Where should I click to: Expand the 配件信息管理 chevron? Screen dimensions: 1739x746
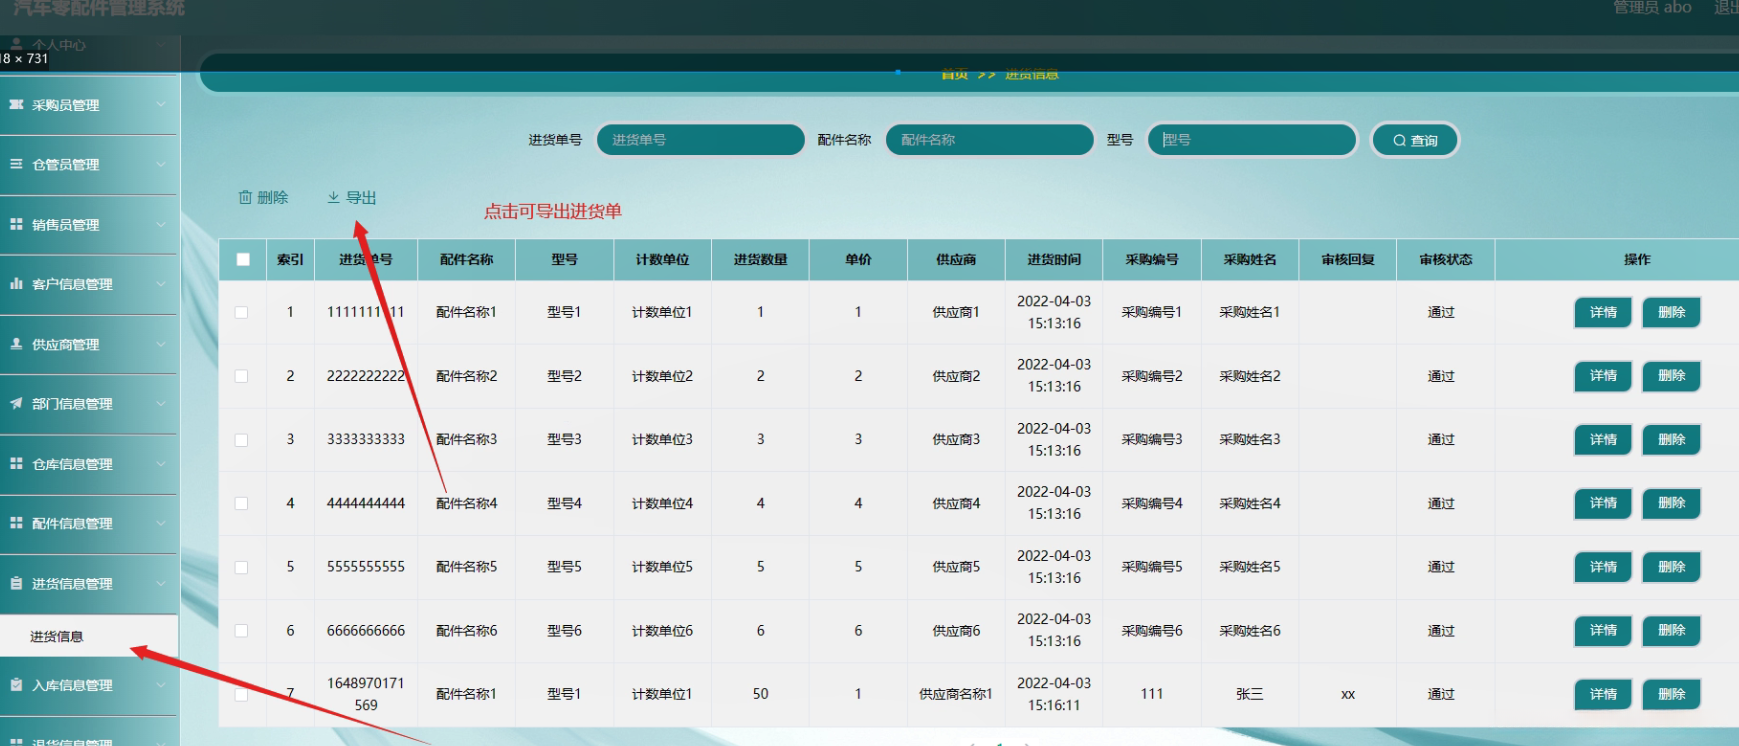(x=161, y=523)
